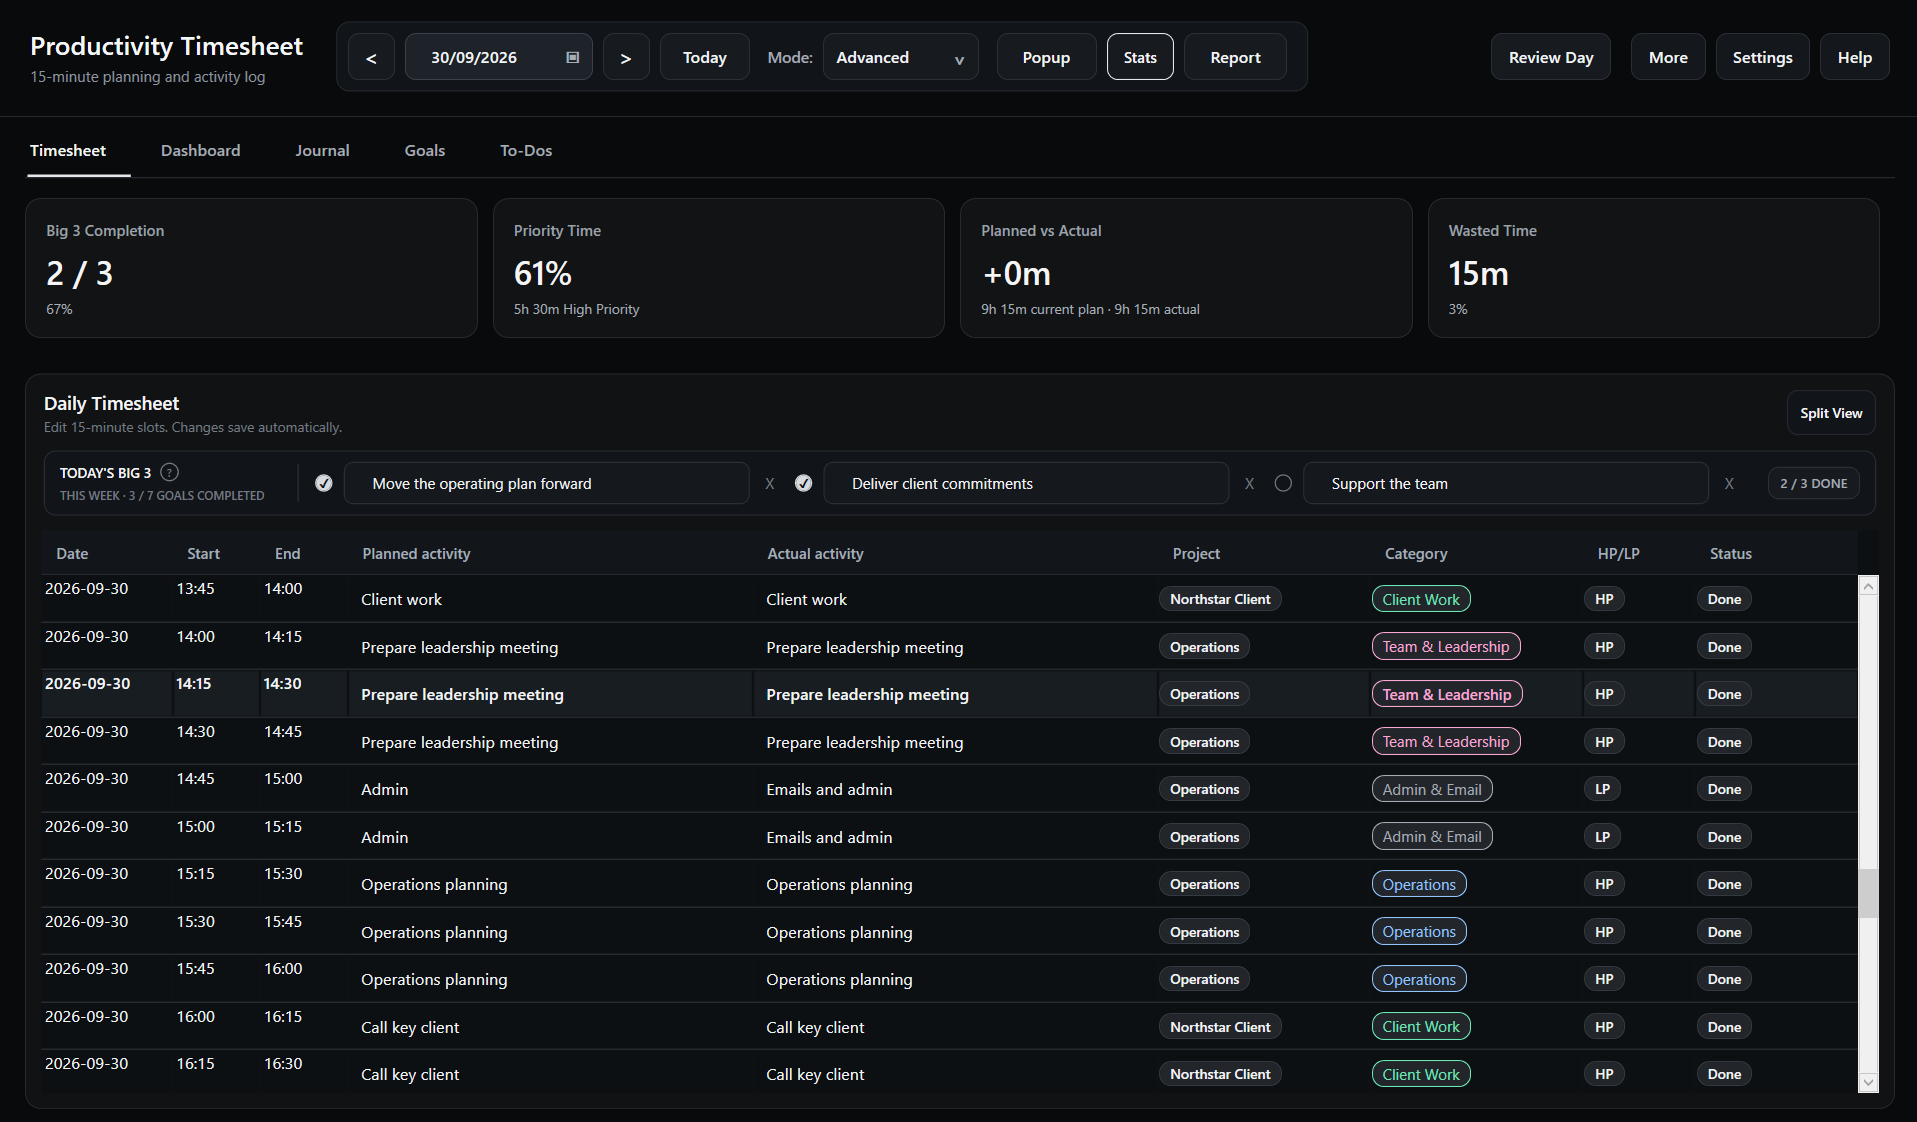Toggle the Stats button
Viewport: 1917px width, 1122px height.
(x=1140, y=57)
